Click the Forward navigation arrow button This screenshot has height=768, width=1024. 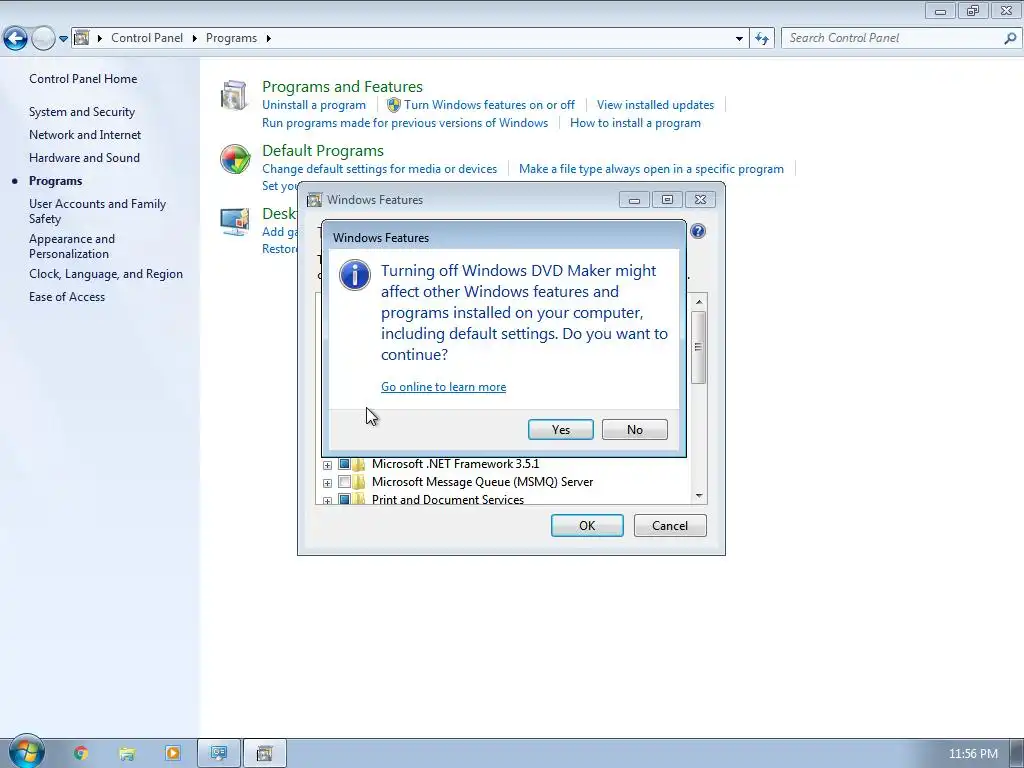point(43,39)
